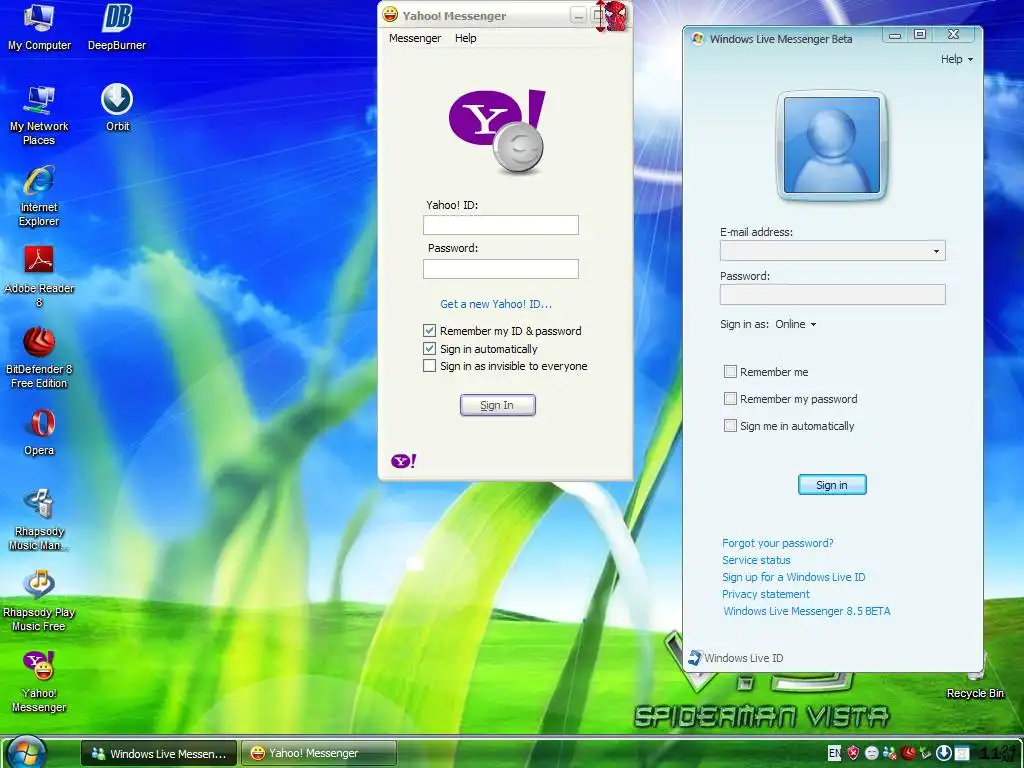Select the Internet Explorer desktop icon
The image size is (1024, 768).
[x=39, y=196]
